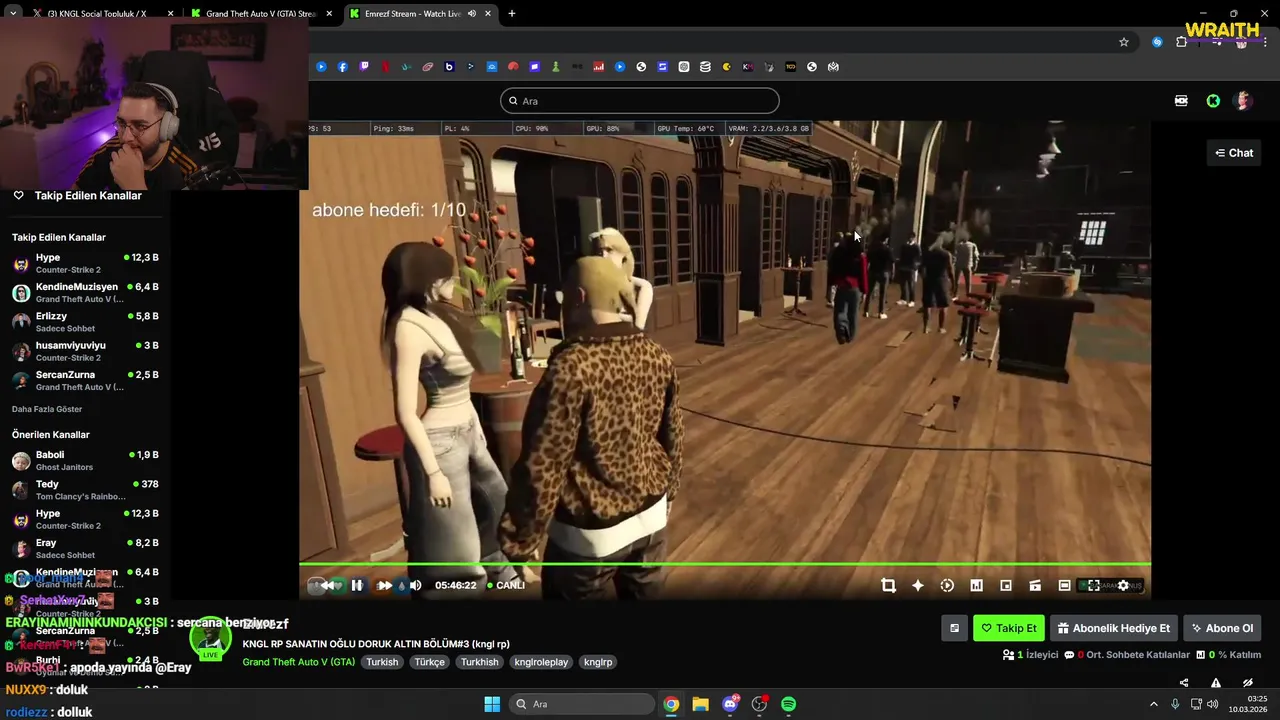
Task: Open the user profile avatar menu
Action: (1244, 101)
